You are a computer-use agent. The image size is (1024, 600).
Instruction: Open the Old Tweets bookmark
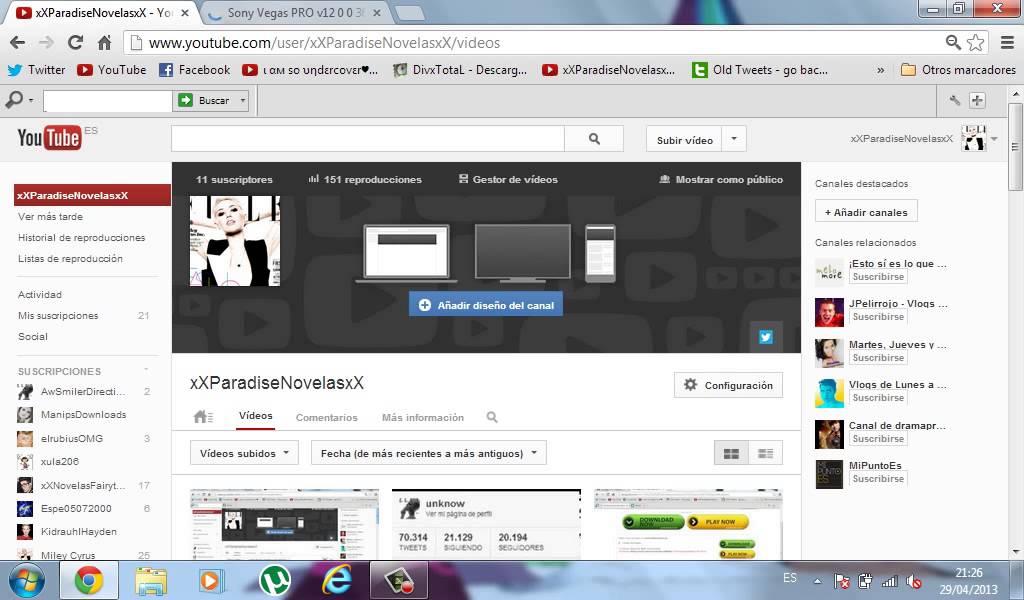tap(760, 70)
